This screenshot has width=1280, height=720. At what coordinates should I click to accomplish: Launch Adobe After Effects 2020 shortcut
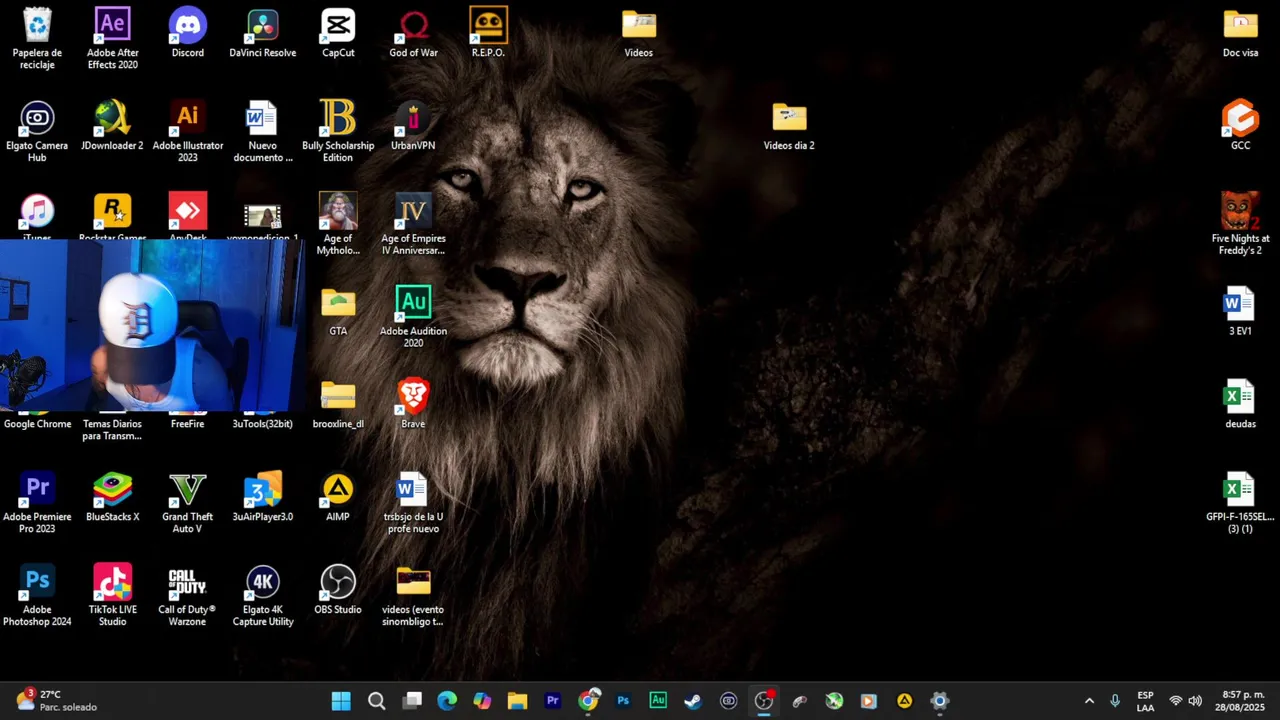click(112, 38)
